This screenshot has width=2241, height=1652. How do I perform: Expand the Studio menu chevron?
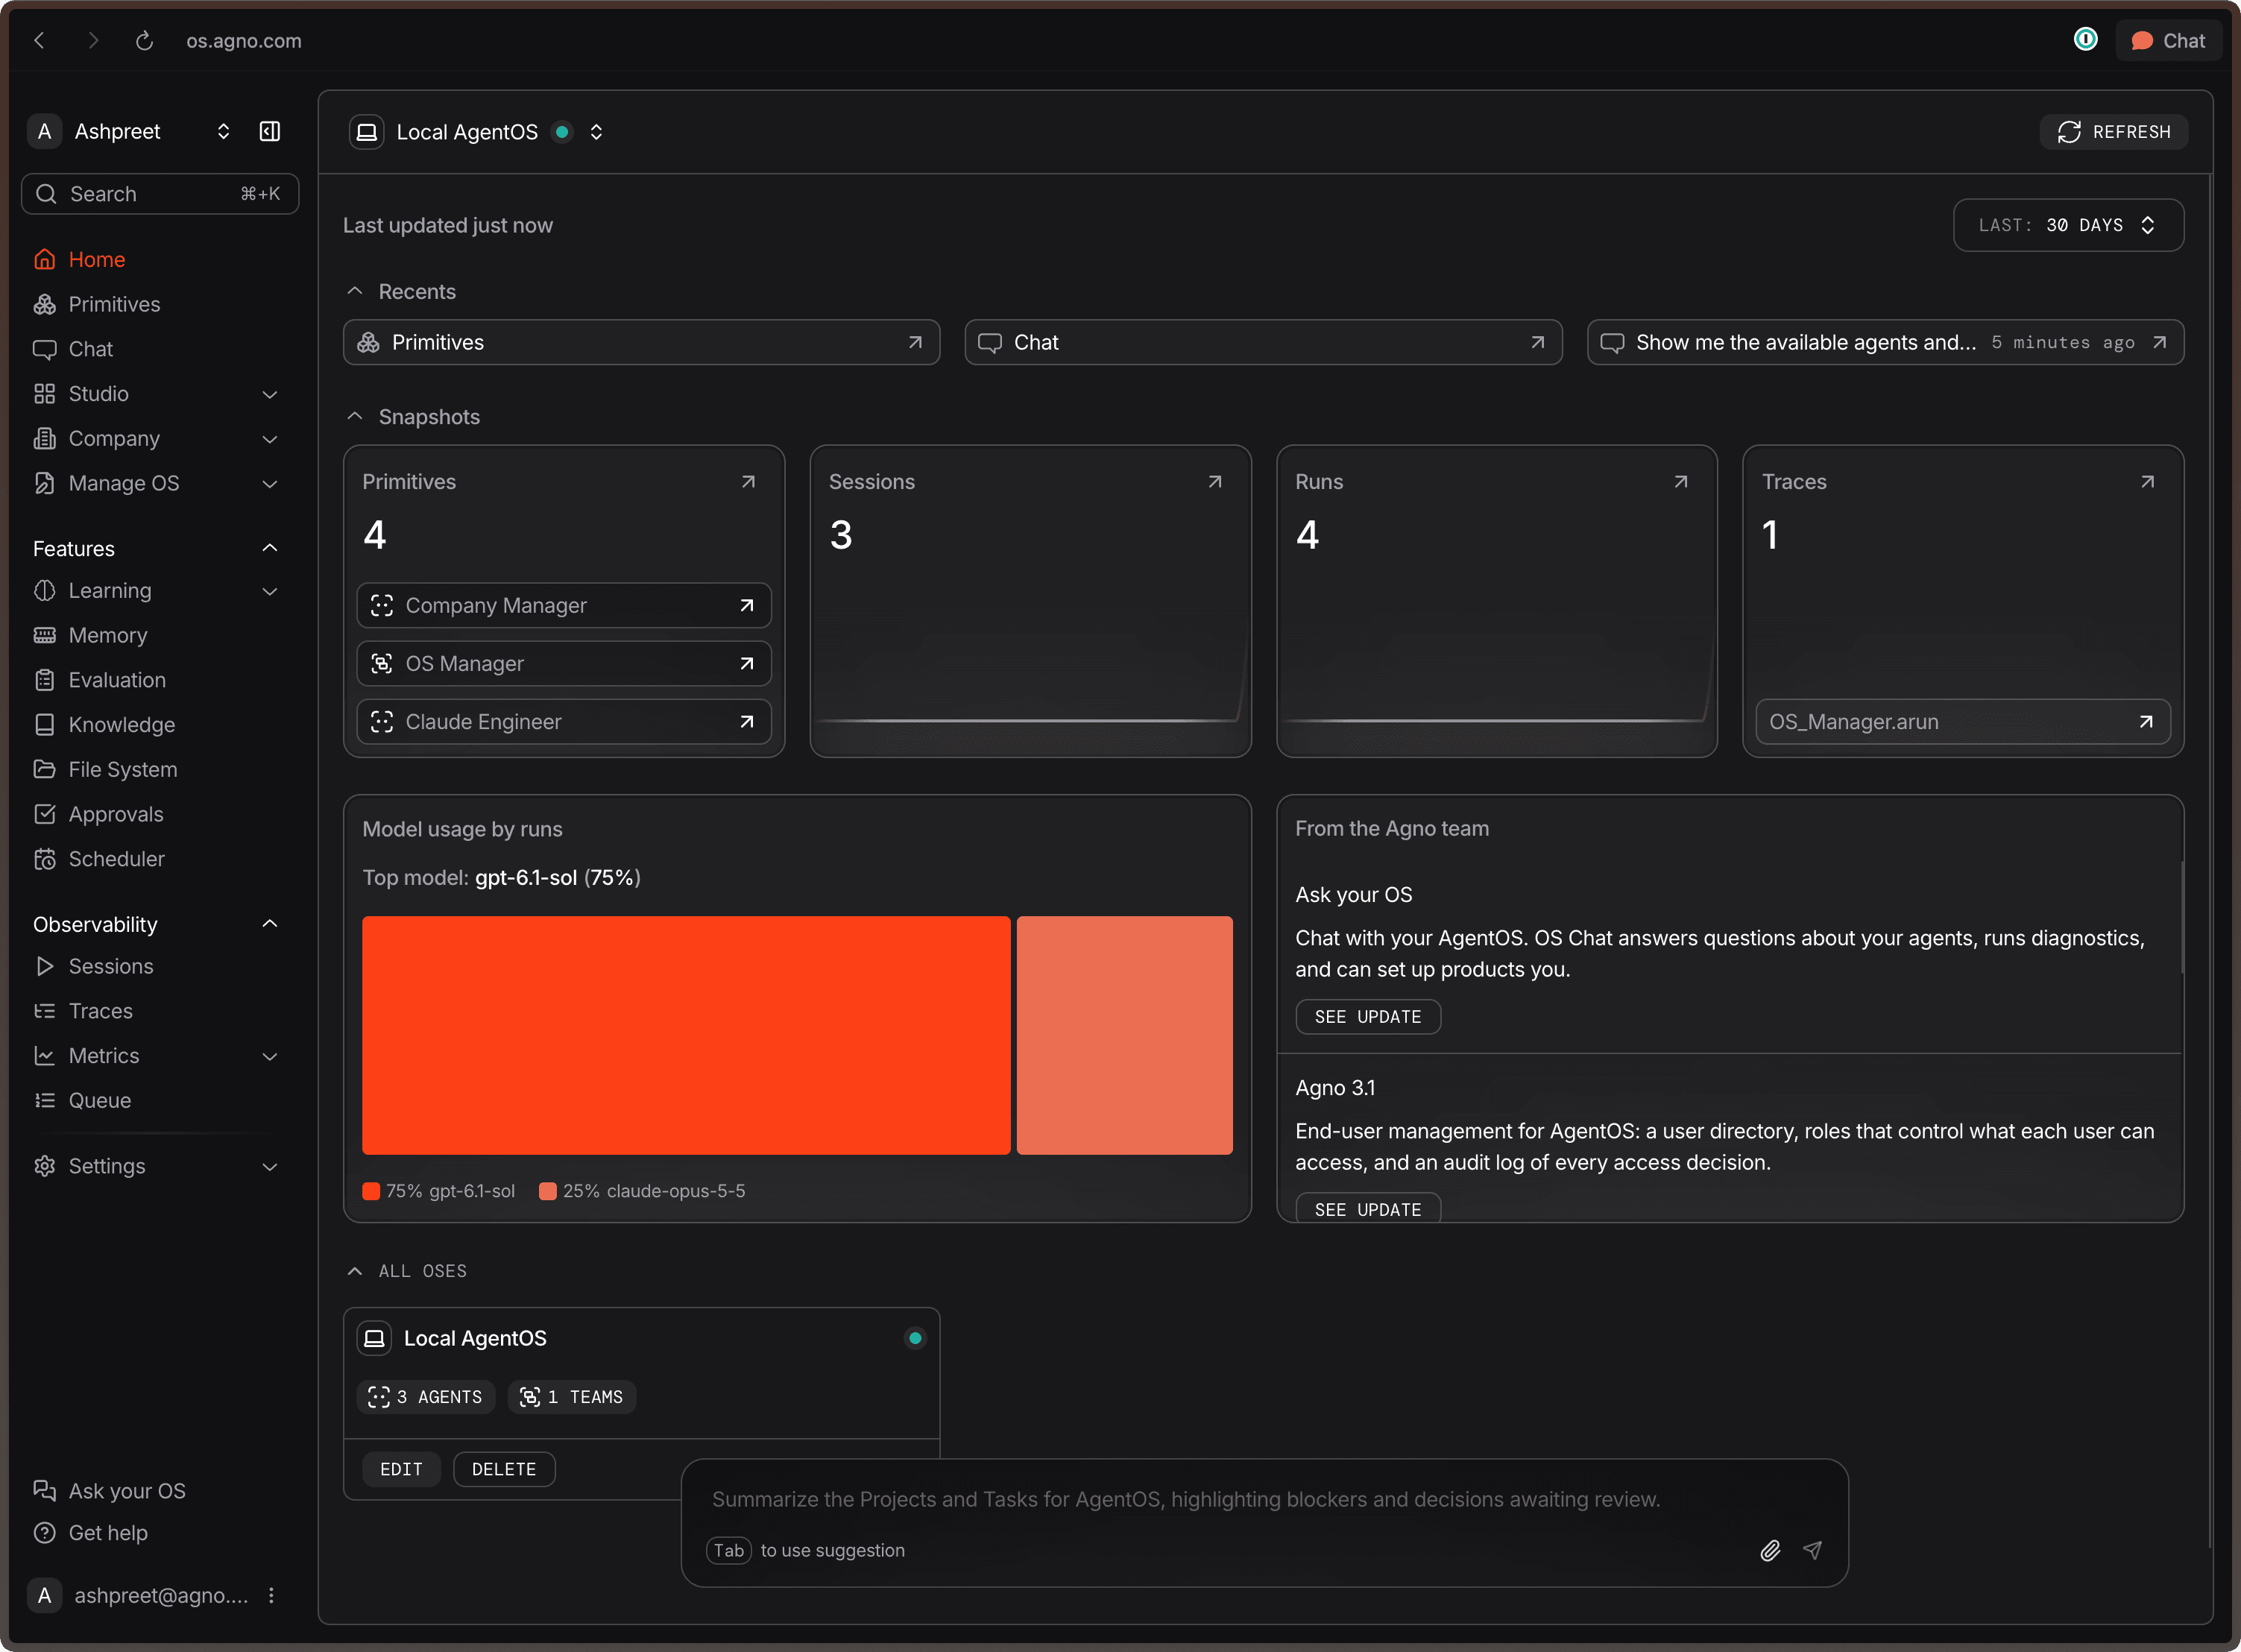[270, 394]
